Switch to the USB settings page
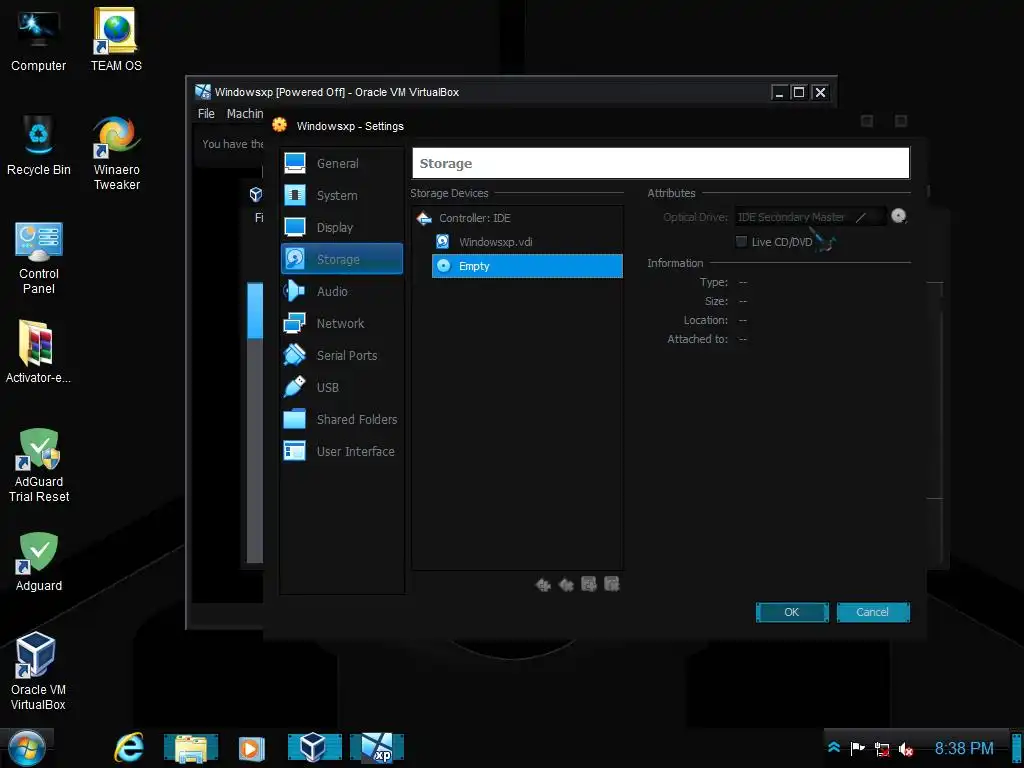Viewport: 1024px width, 768px height. tap(341, 387)
